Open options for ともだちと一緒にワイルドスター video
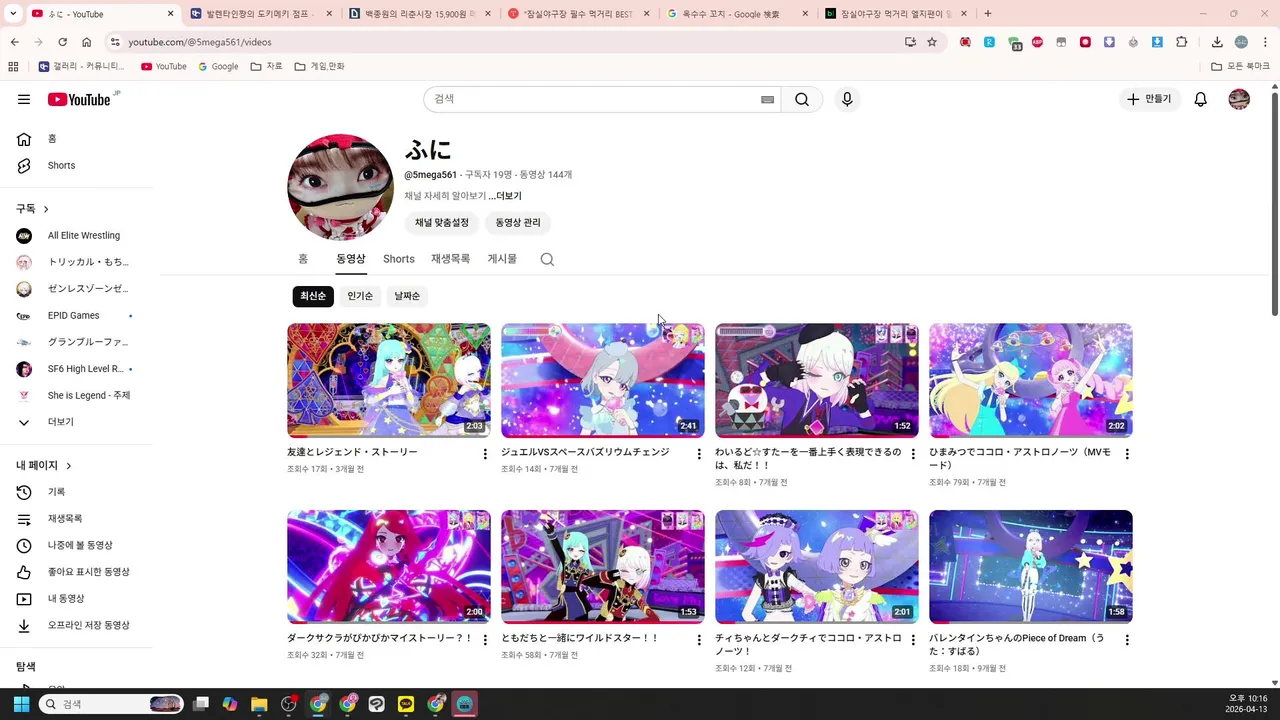Image resolution: width=1280 pixels, height=720 pixels. [699, 640]
